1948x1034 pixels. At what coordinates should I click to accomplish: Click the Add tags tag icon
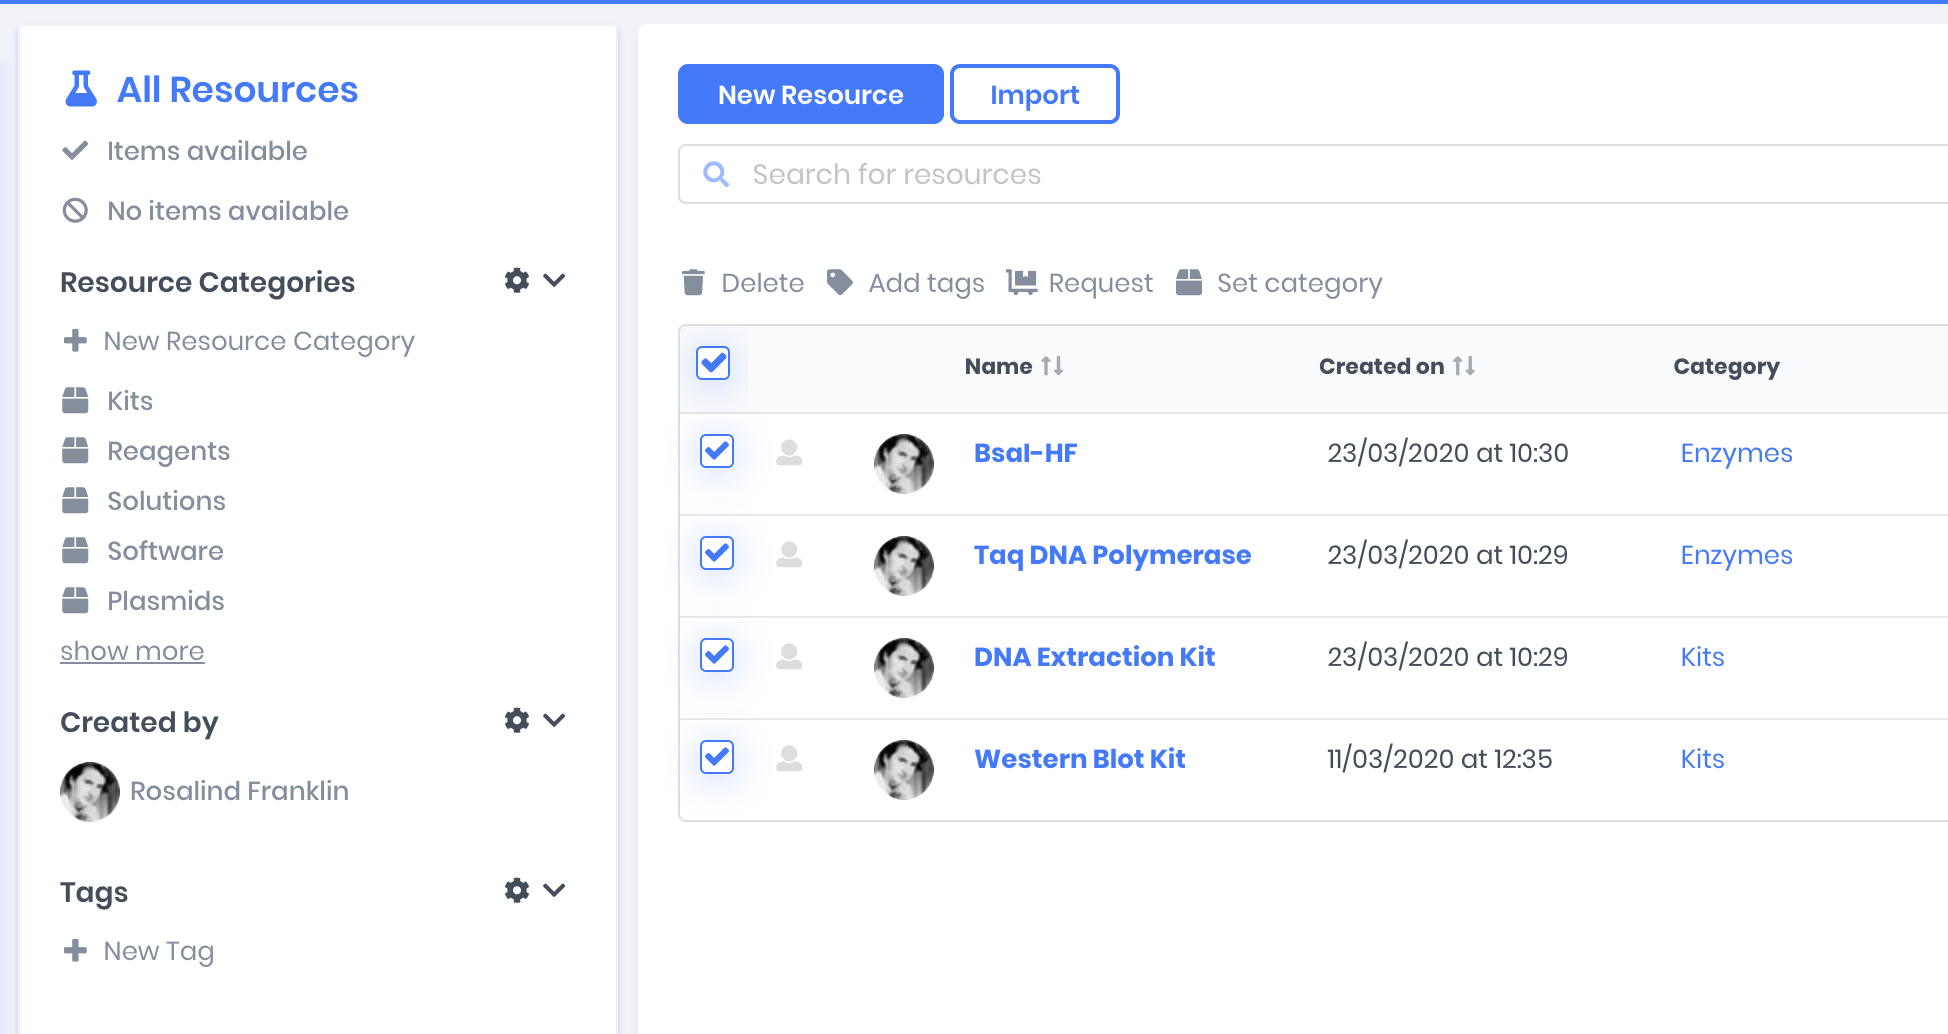click(840, 283)
